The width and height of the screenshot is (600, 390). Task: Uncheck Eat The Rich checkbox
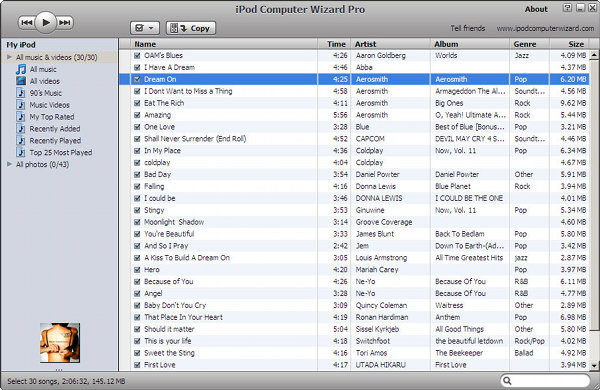tap(137, 103)
